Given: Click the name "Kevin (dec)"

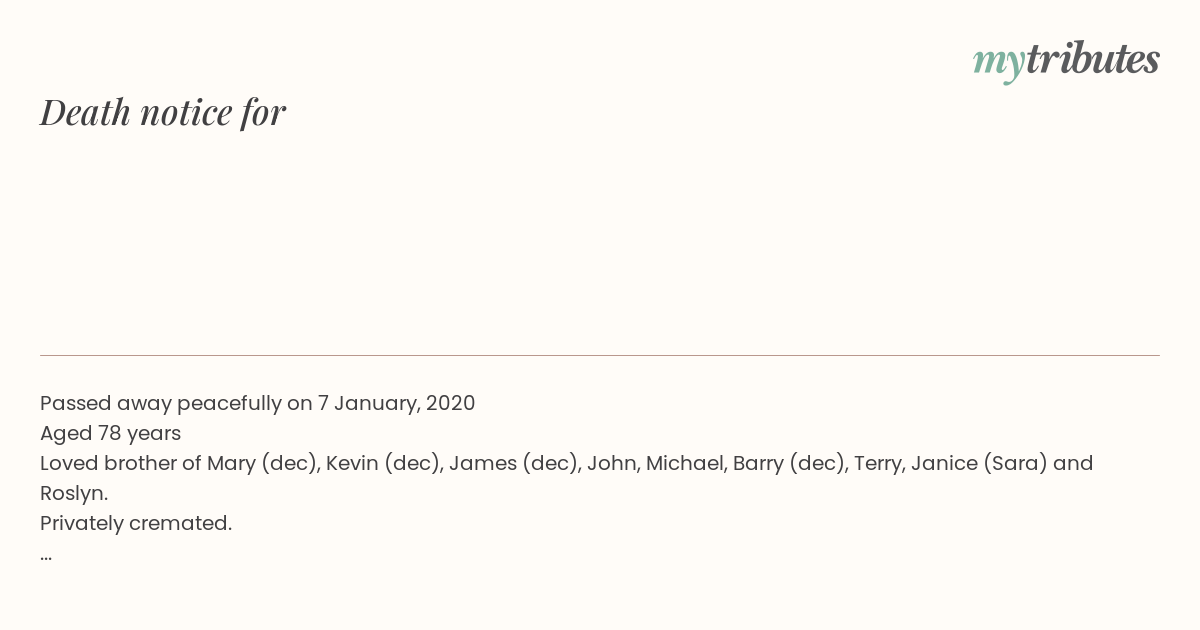Looking at the screenshot, I should (381, 464).
